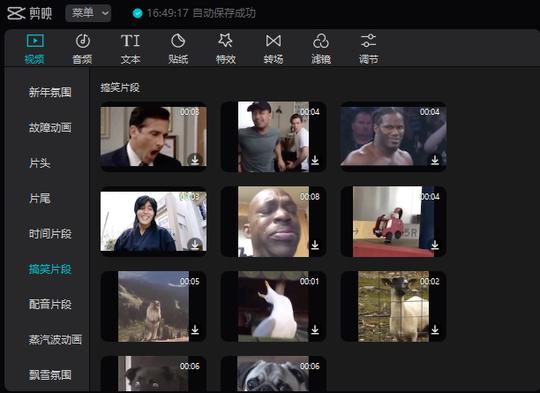Download the two men dancing clip
The image size is (540, 393).
(315, 160)
